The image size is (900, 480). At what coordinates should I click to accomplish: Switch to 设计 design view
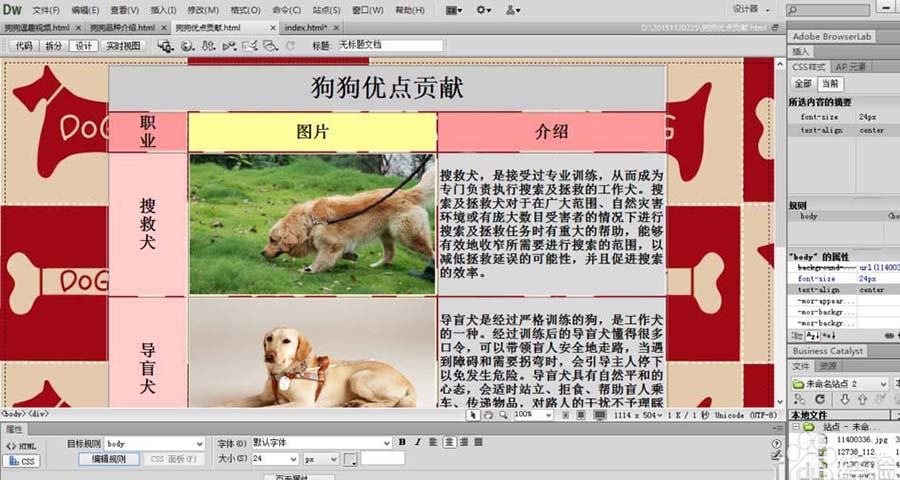point(83,46)
